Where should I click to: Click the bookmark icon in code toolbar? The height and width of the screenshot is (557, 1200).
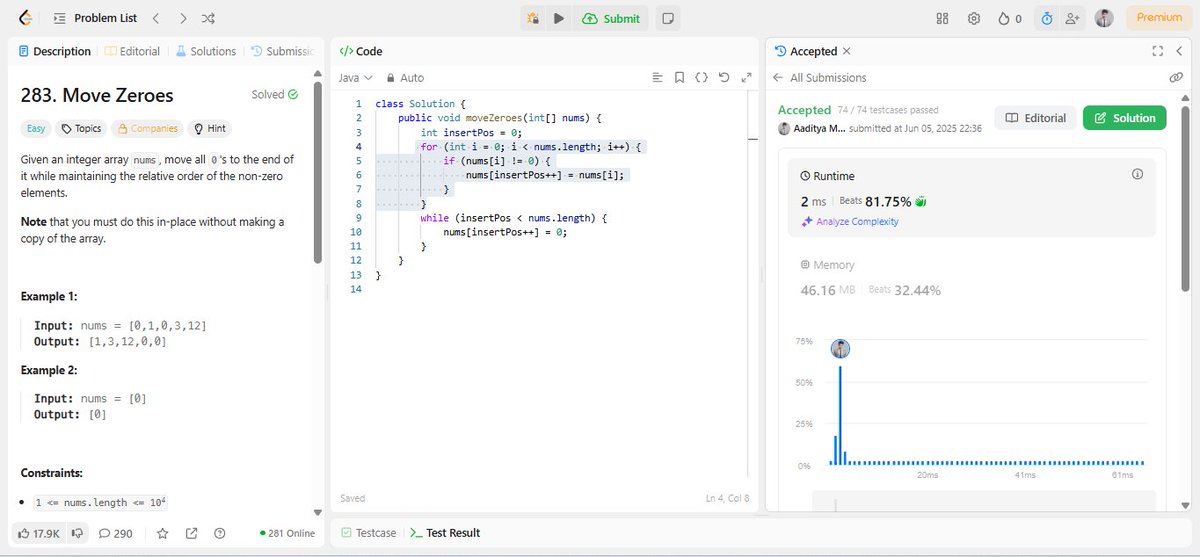[679, 77]
